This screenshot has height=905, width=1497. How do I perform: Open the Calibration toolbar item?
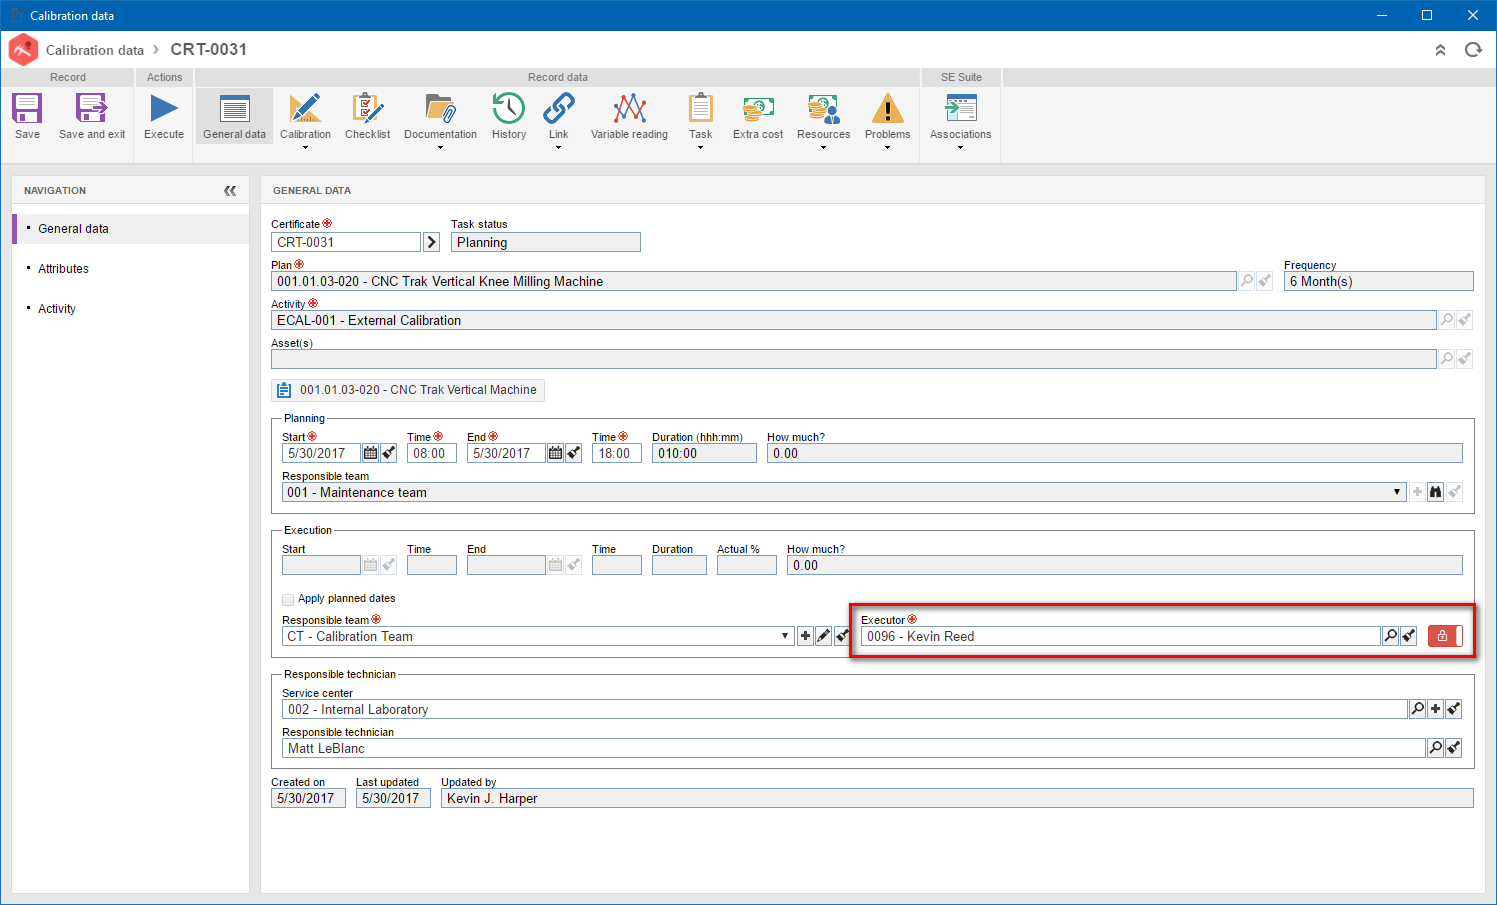point(305,116)
